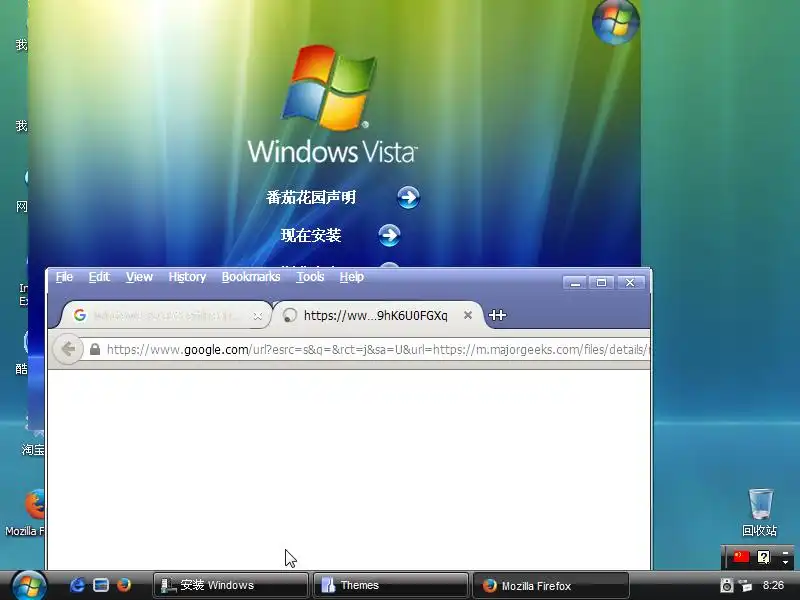Click Show Desktop quick launch icon
Viewport: 800px width, 600px height.
101,585
